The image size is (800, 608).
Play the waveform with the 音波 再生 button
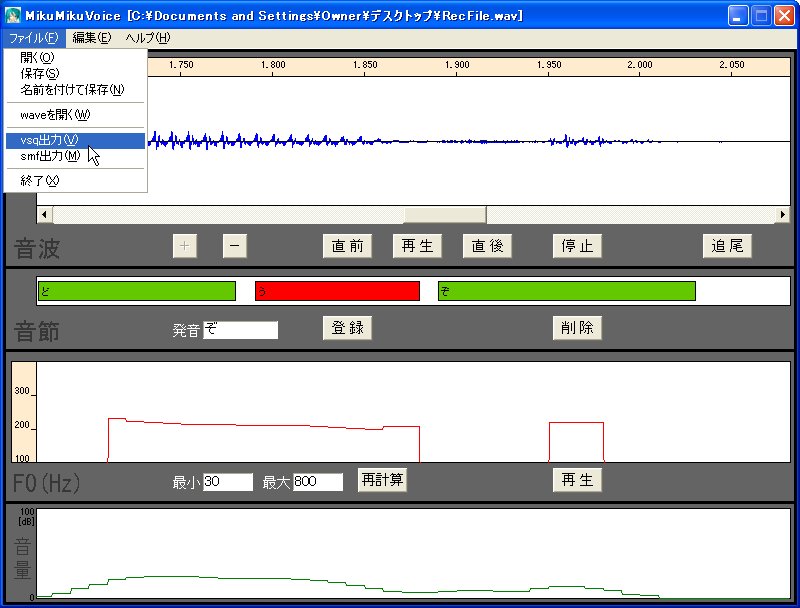[417, 246]
